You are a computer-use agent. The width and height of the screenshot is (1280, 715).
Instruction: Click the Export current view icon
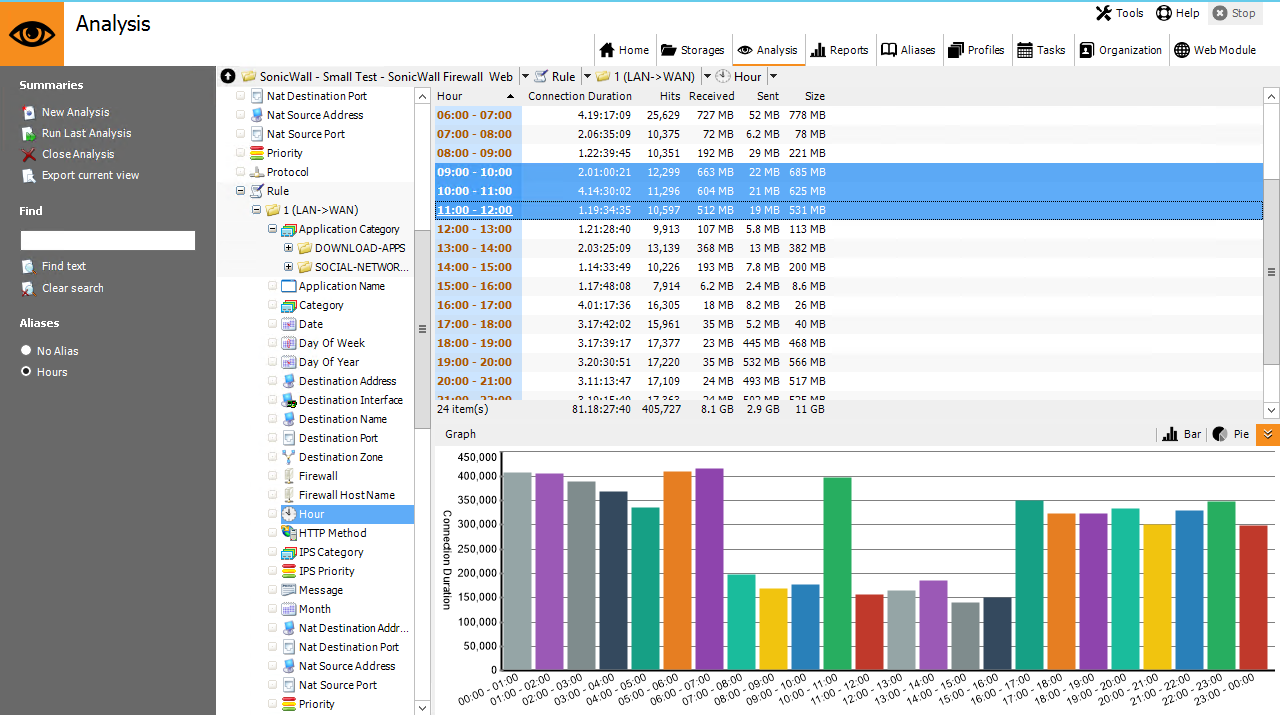click(28, 175)
